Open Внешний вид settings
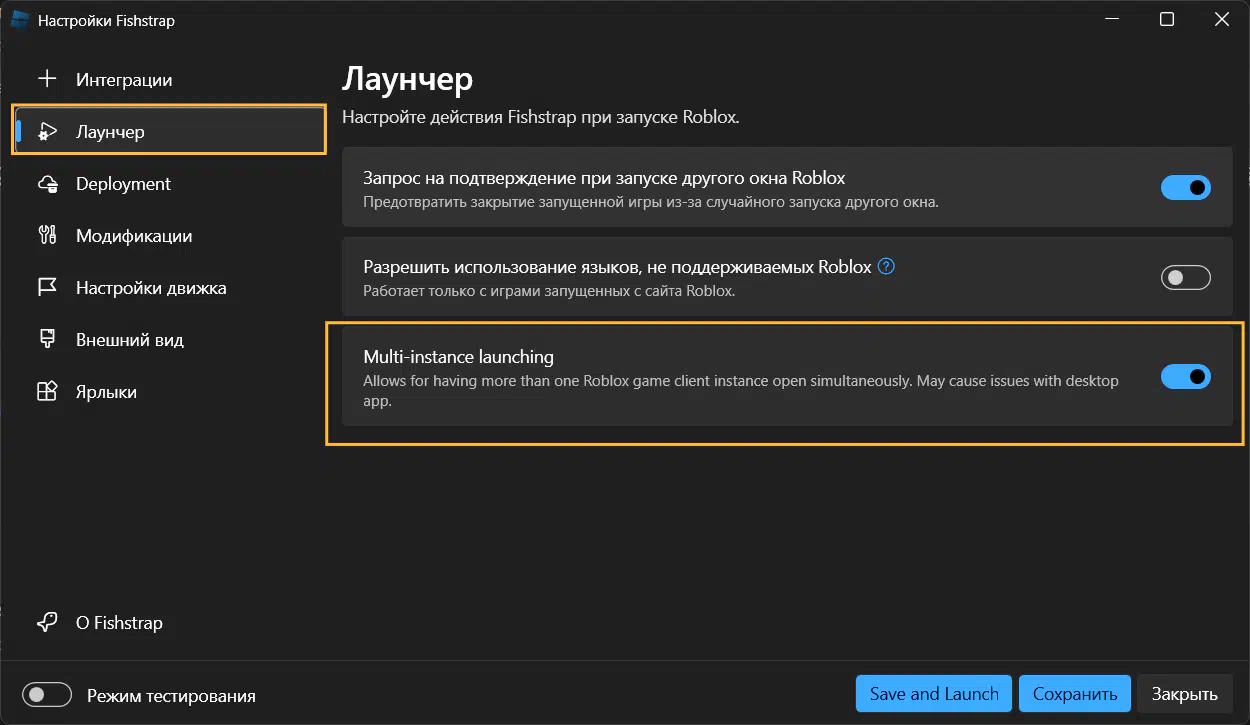1250x725 pixels. point(168,340)
